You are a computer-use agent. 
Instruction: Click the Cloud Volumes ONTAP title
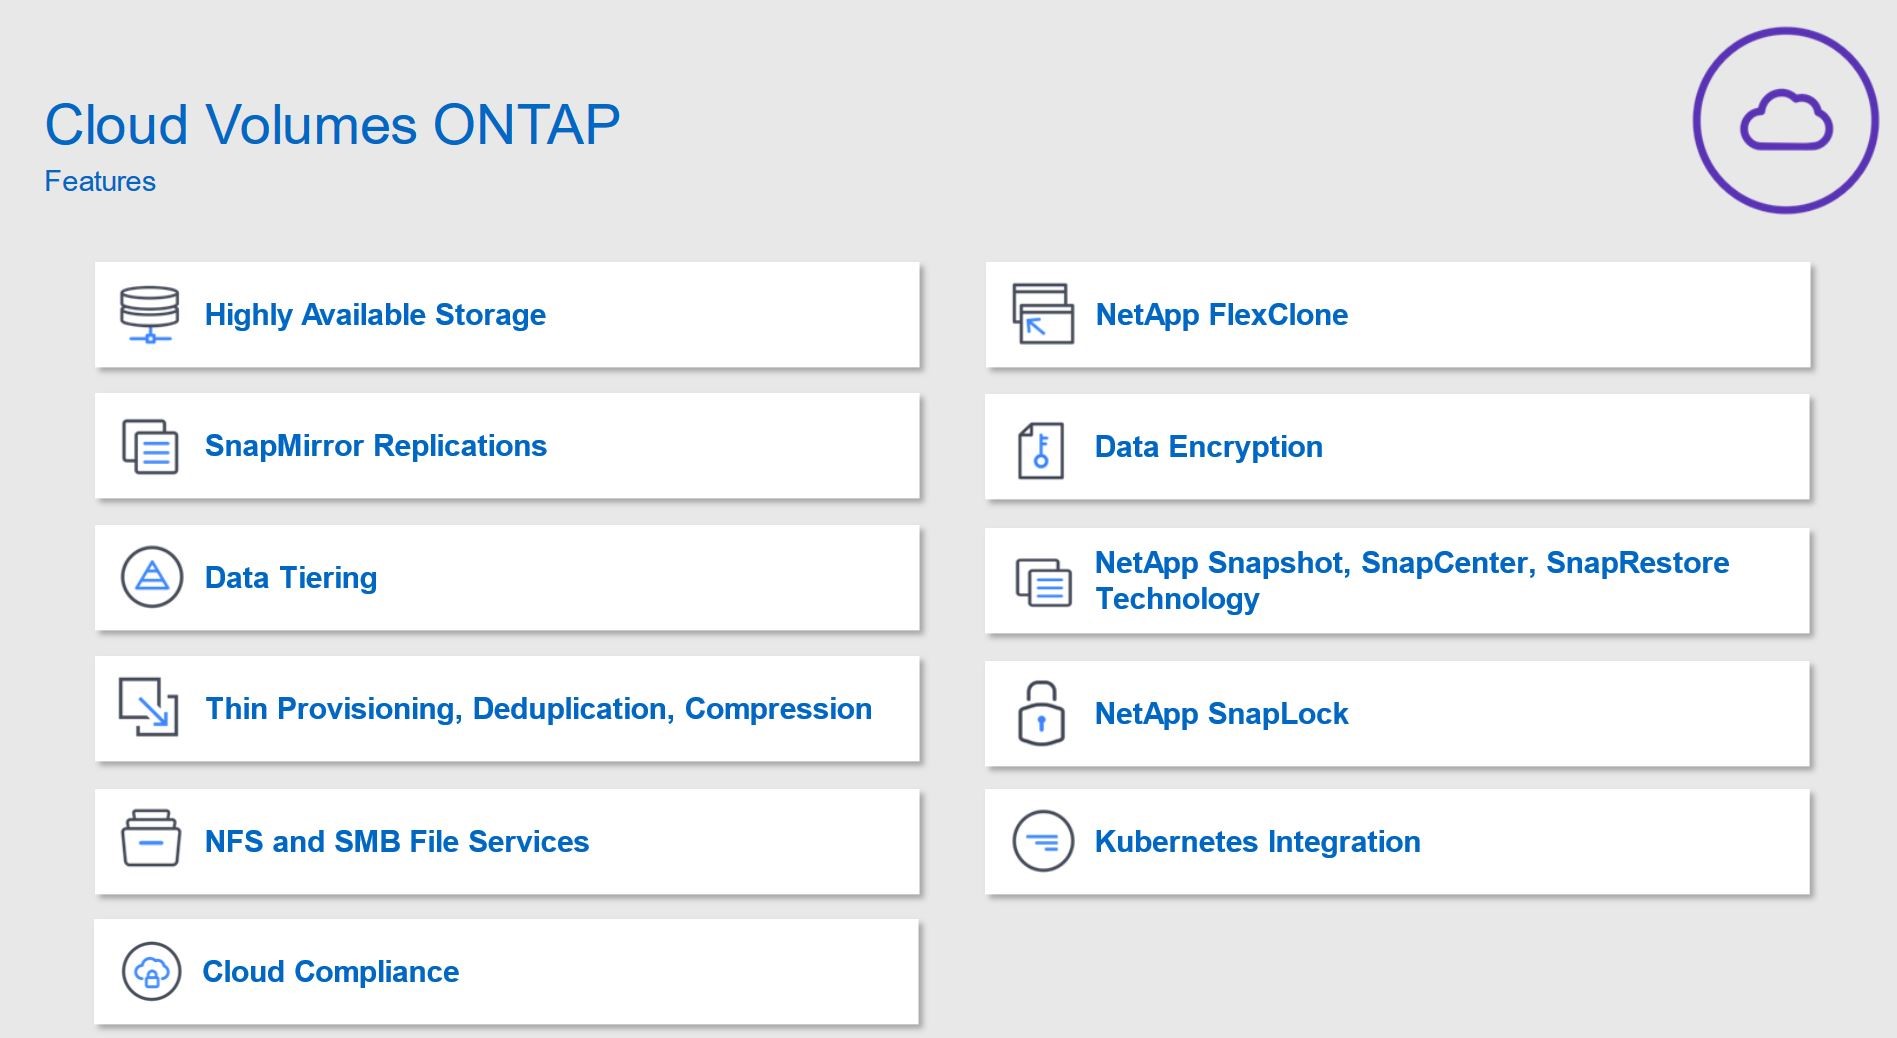(x=332, y=125)
